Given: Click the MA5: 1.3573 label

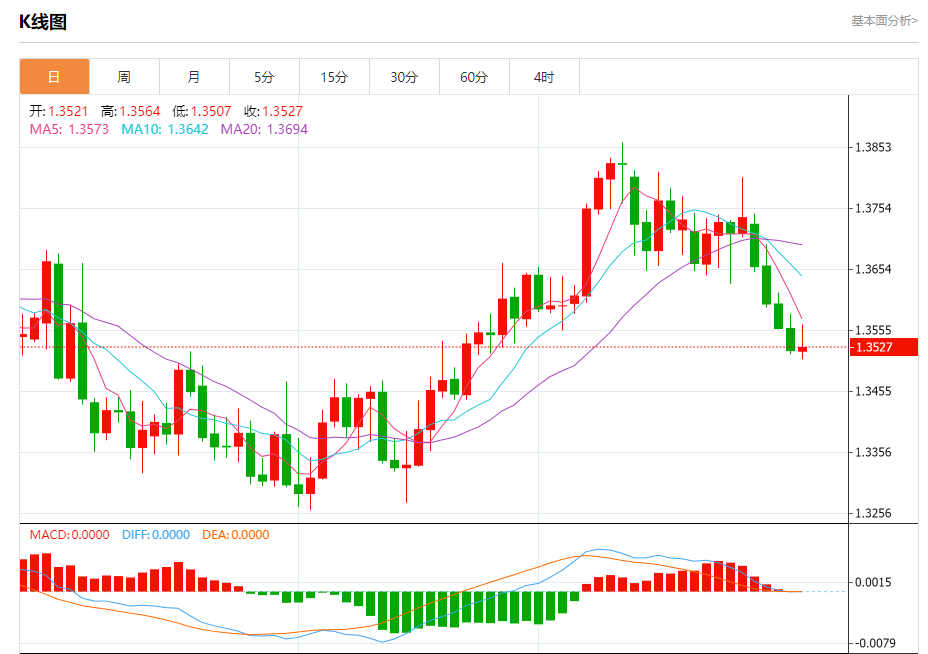Looking at the screenshot, I should click(69, 129).
